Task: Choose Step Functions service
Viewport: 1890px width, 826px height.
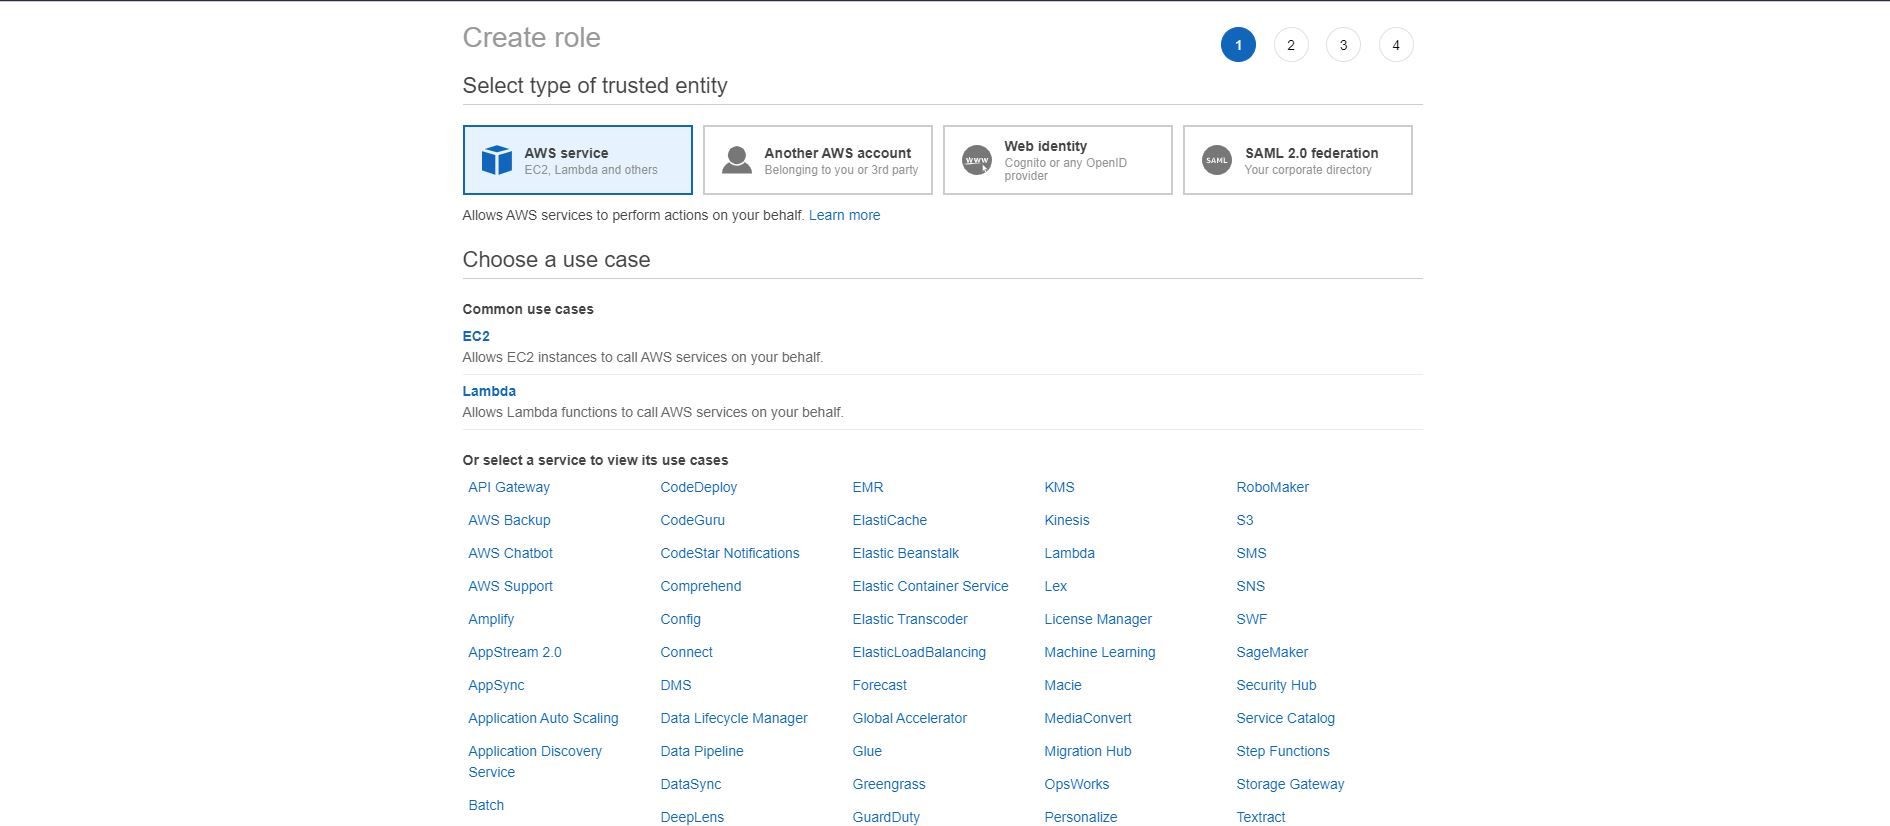Action: point(1283,751)
